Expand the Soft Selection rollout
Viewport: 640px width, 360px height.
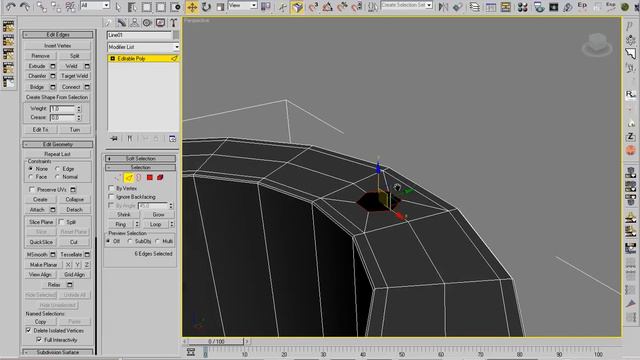(x=140, y=158)
